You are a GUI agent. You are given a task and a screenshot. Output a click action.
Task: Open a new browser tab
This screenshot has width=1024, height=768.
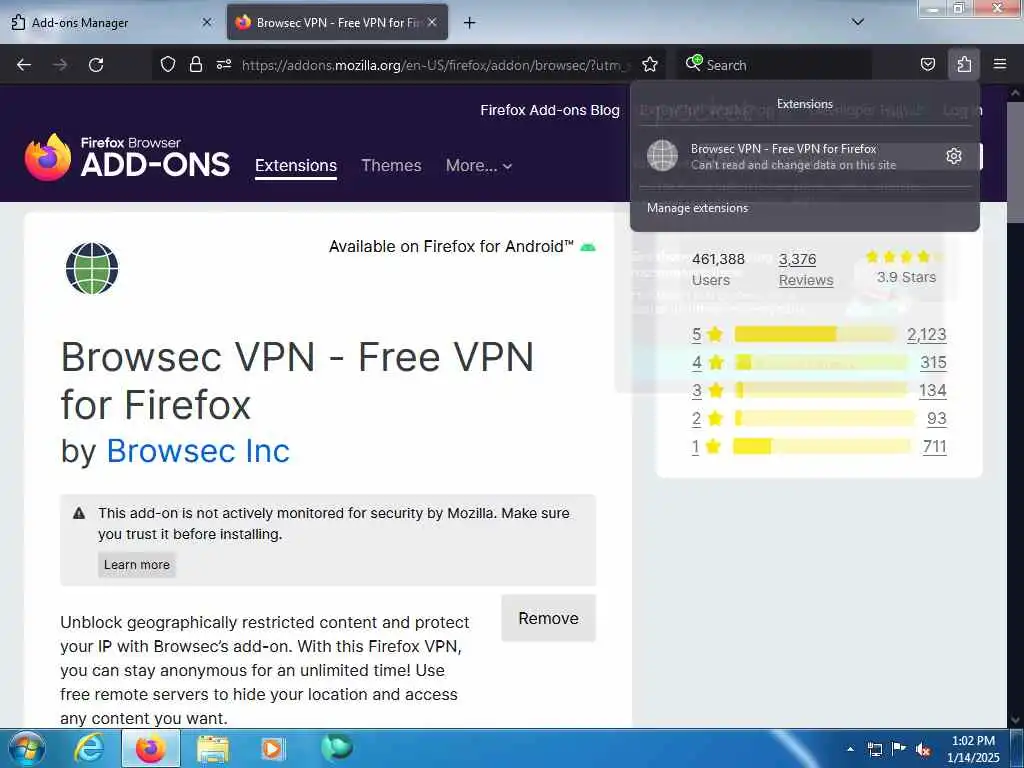(x=469, y=23)
